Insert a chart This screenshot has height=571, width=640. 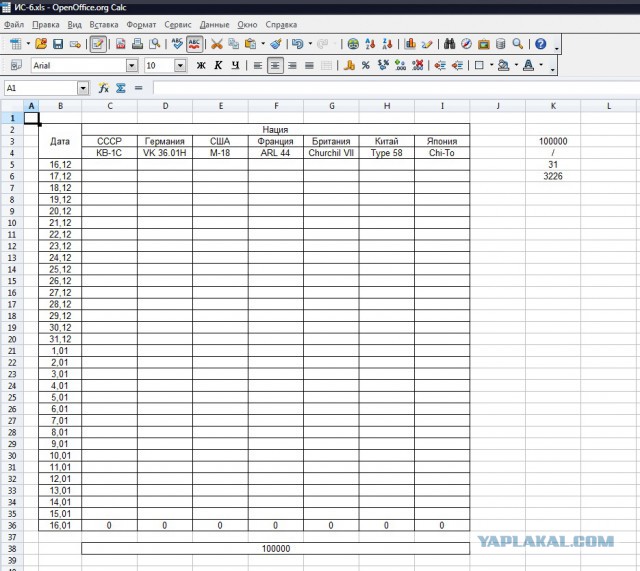(410, 44)
